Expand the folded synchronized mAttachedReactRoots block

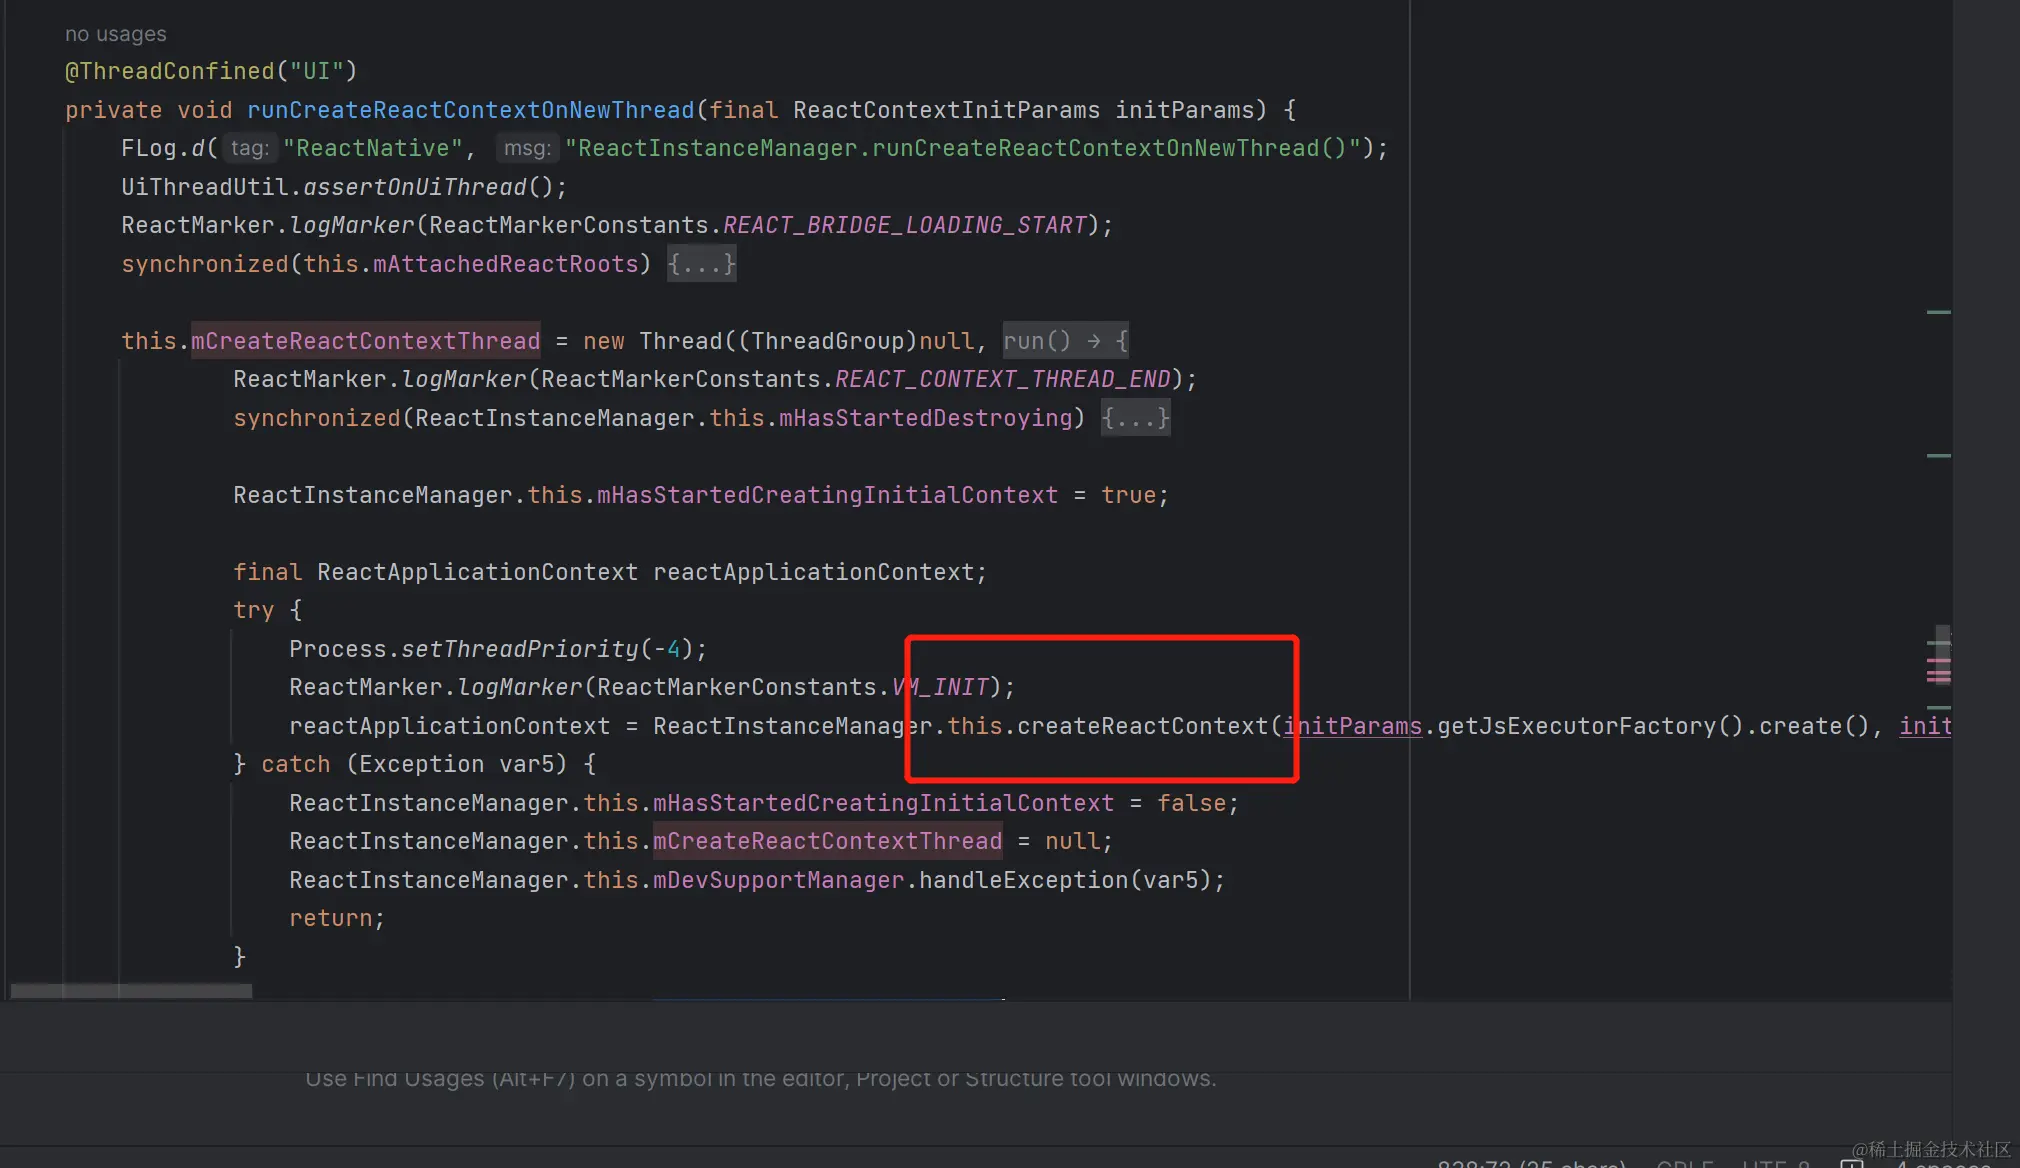(x=701, y=264)
